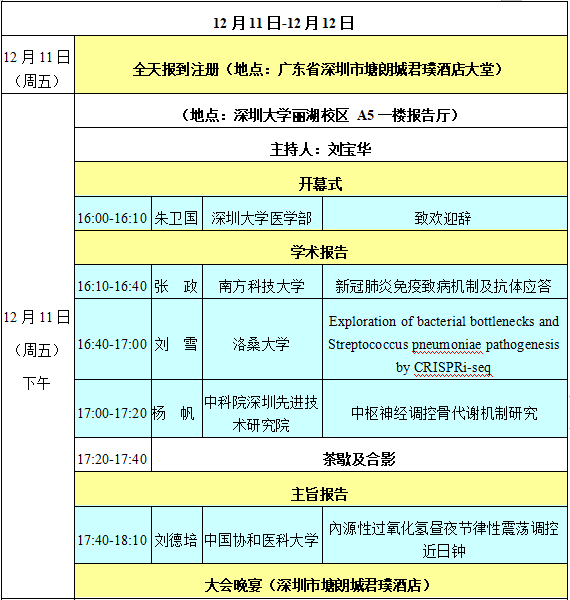This screenshot has width=570, height=600.
Task: Select the talk title 新冠肺炎免疫致病机制及抗体应答
Action: (445, 282)
